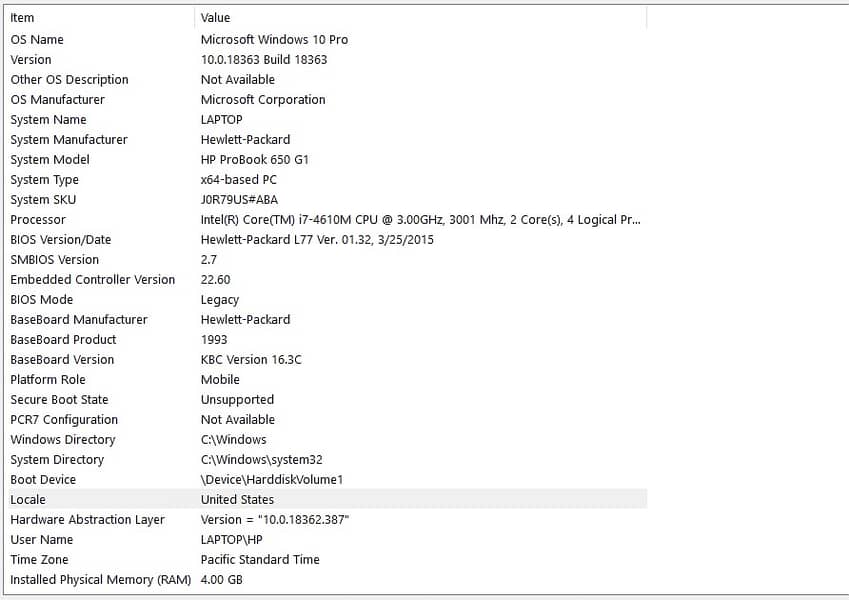849x600 pixels.
Task: Select the Version row
Action: (x=31, y=60)
